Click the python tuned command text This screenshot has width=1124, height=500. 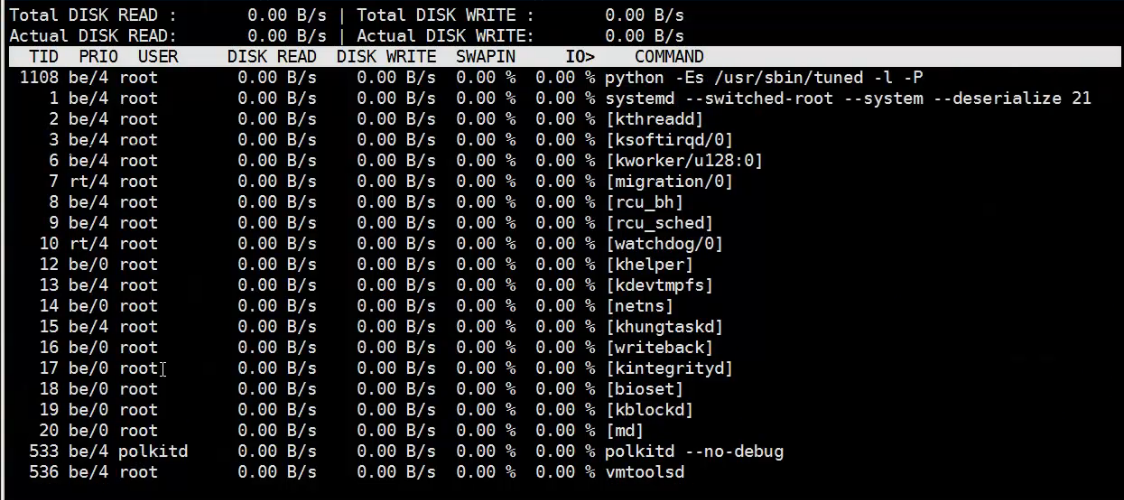pyautogui.click(x=764, y=77)
